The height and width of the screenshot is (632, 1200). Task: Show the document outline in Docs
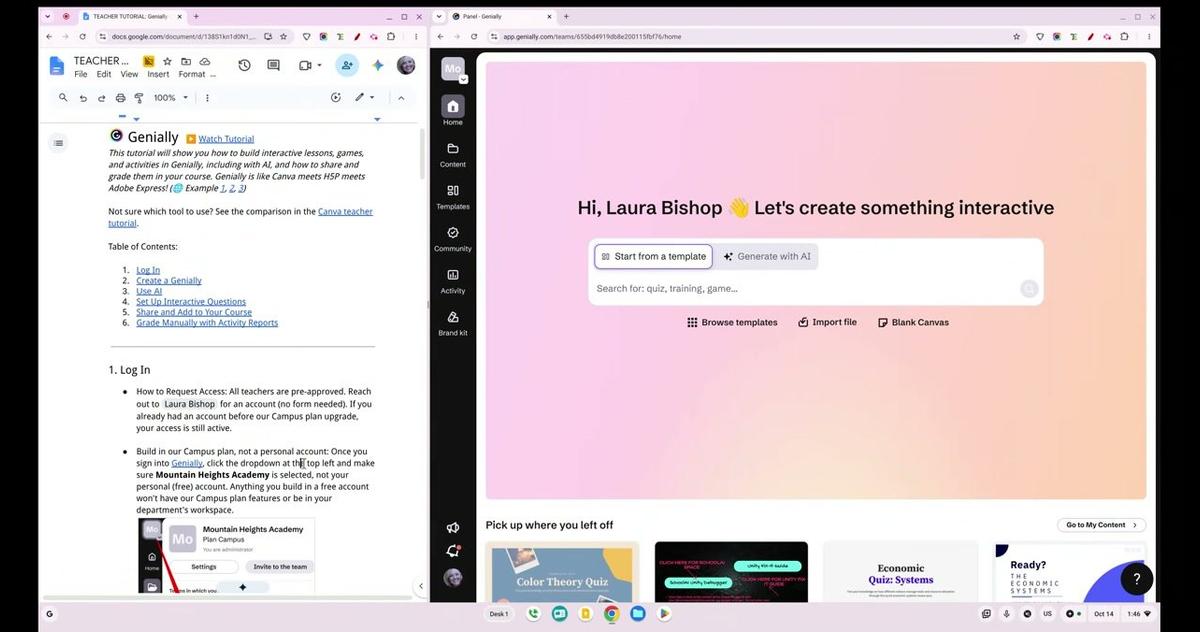click(x=59, y=143)
